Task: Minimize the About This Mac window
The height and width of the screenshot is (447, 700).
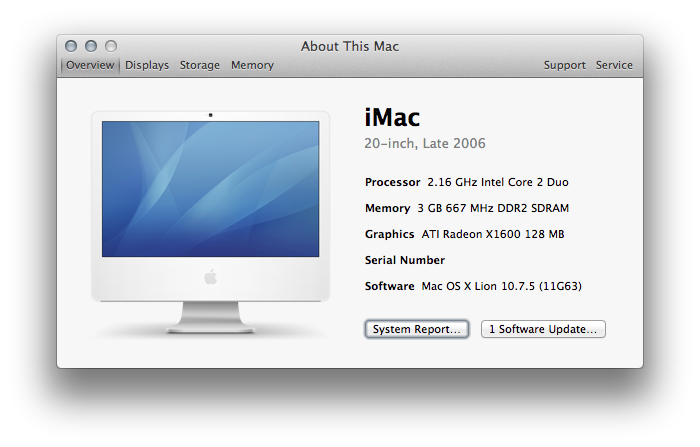Action: pyautogui.click(x=91, y=46)
